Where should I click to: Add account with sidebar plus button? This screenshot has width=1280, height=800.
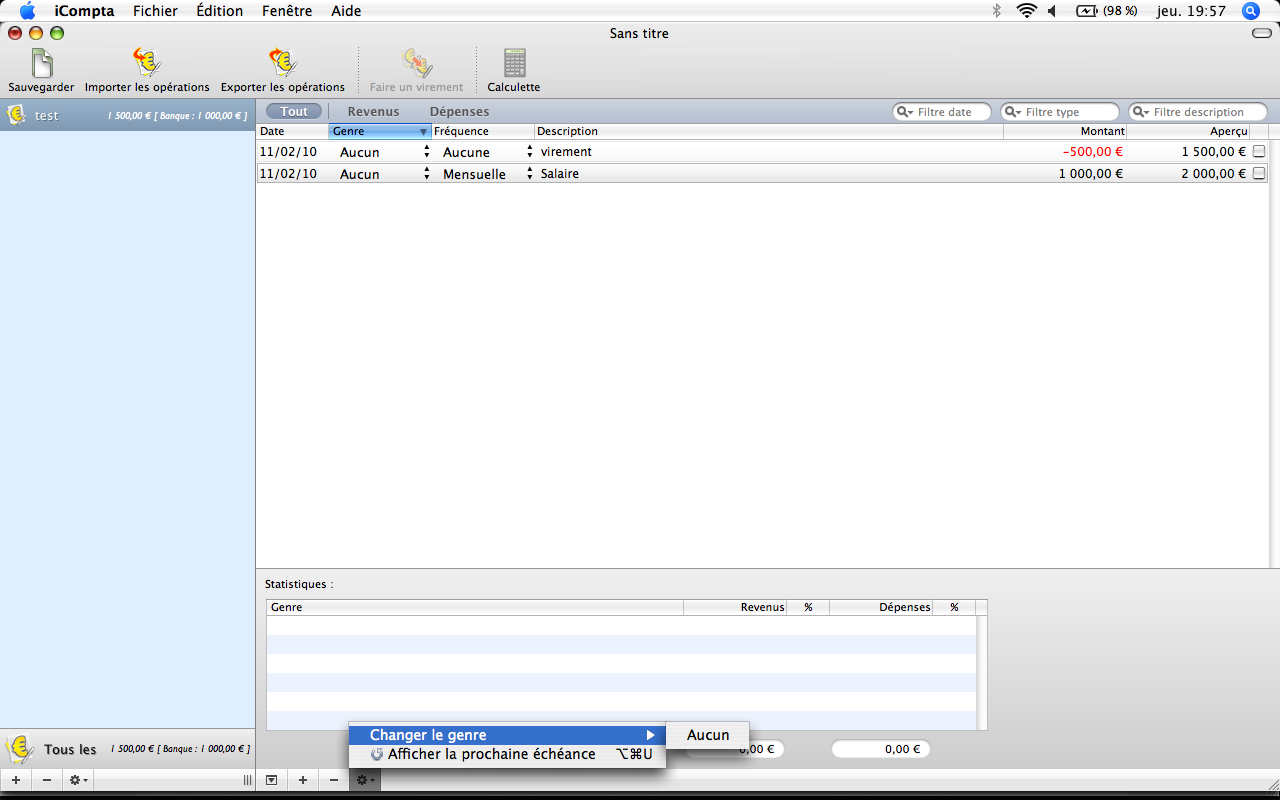coord(15,780)
